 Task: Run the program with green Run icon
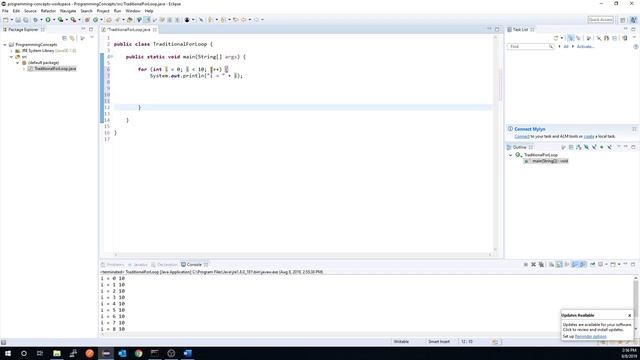coord(48,20)
